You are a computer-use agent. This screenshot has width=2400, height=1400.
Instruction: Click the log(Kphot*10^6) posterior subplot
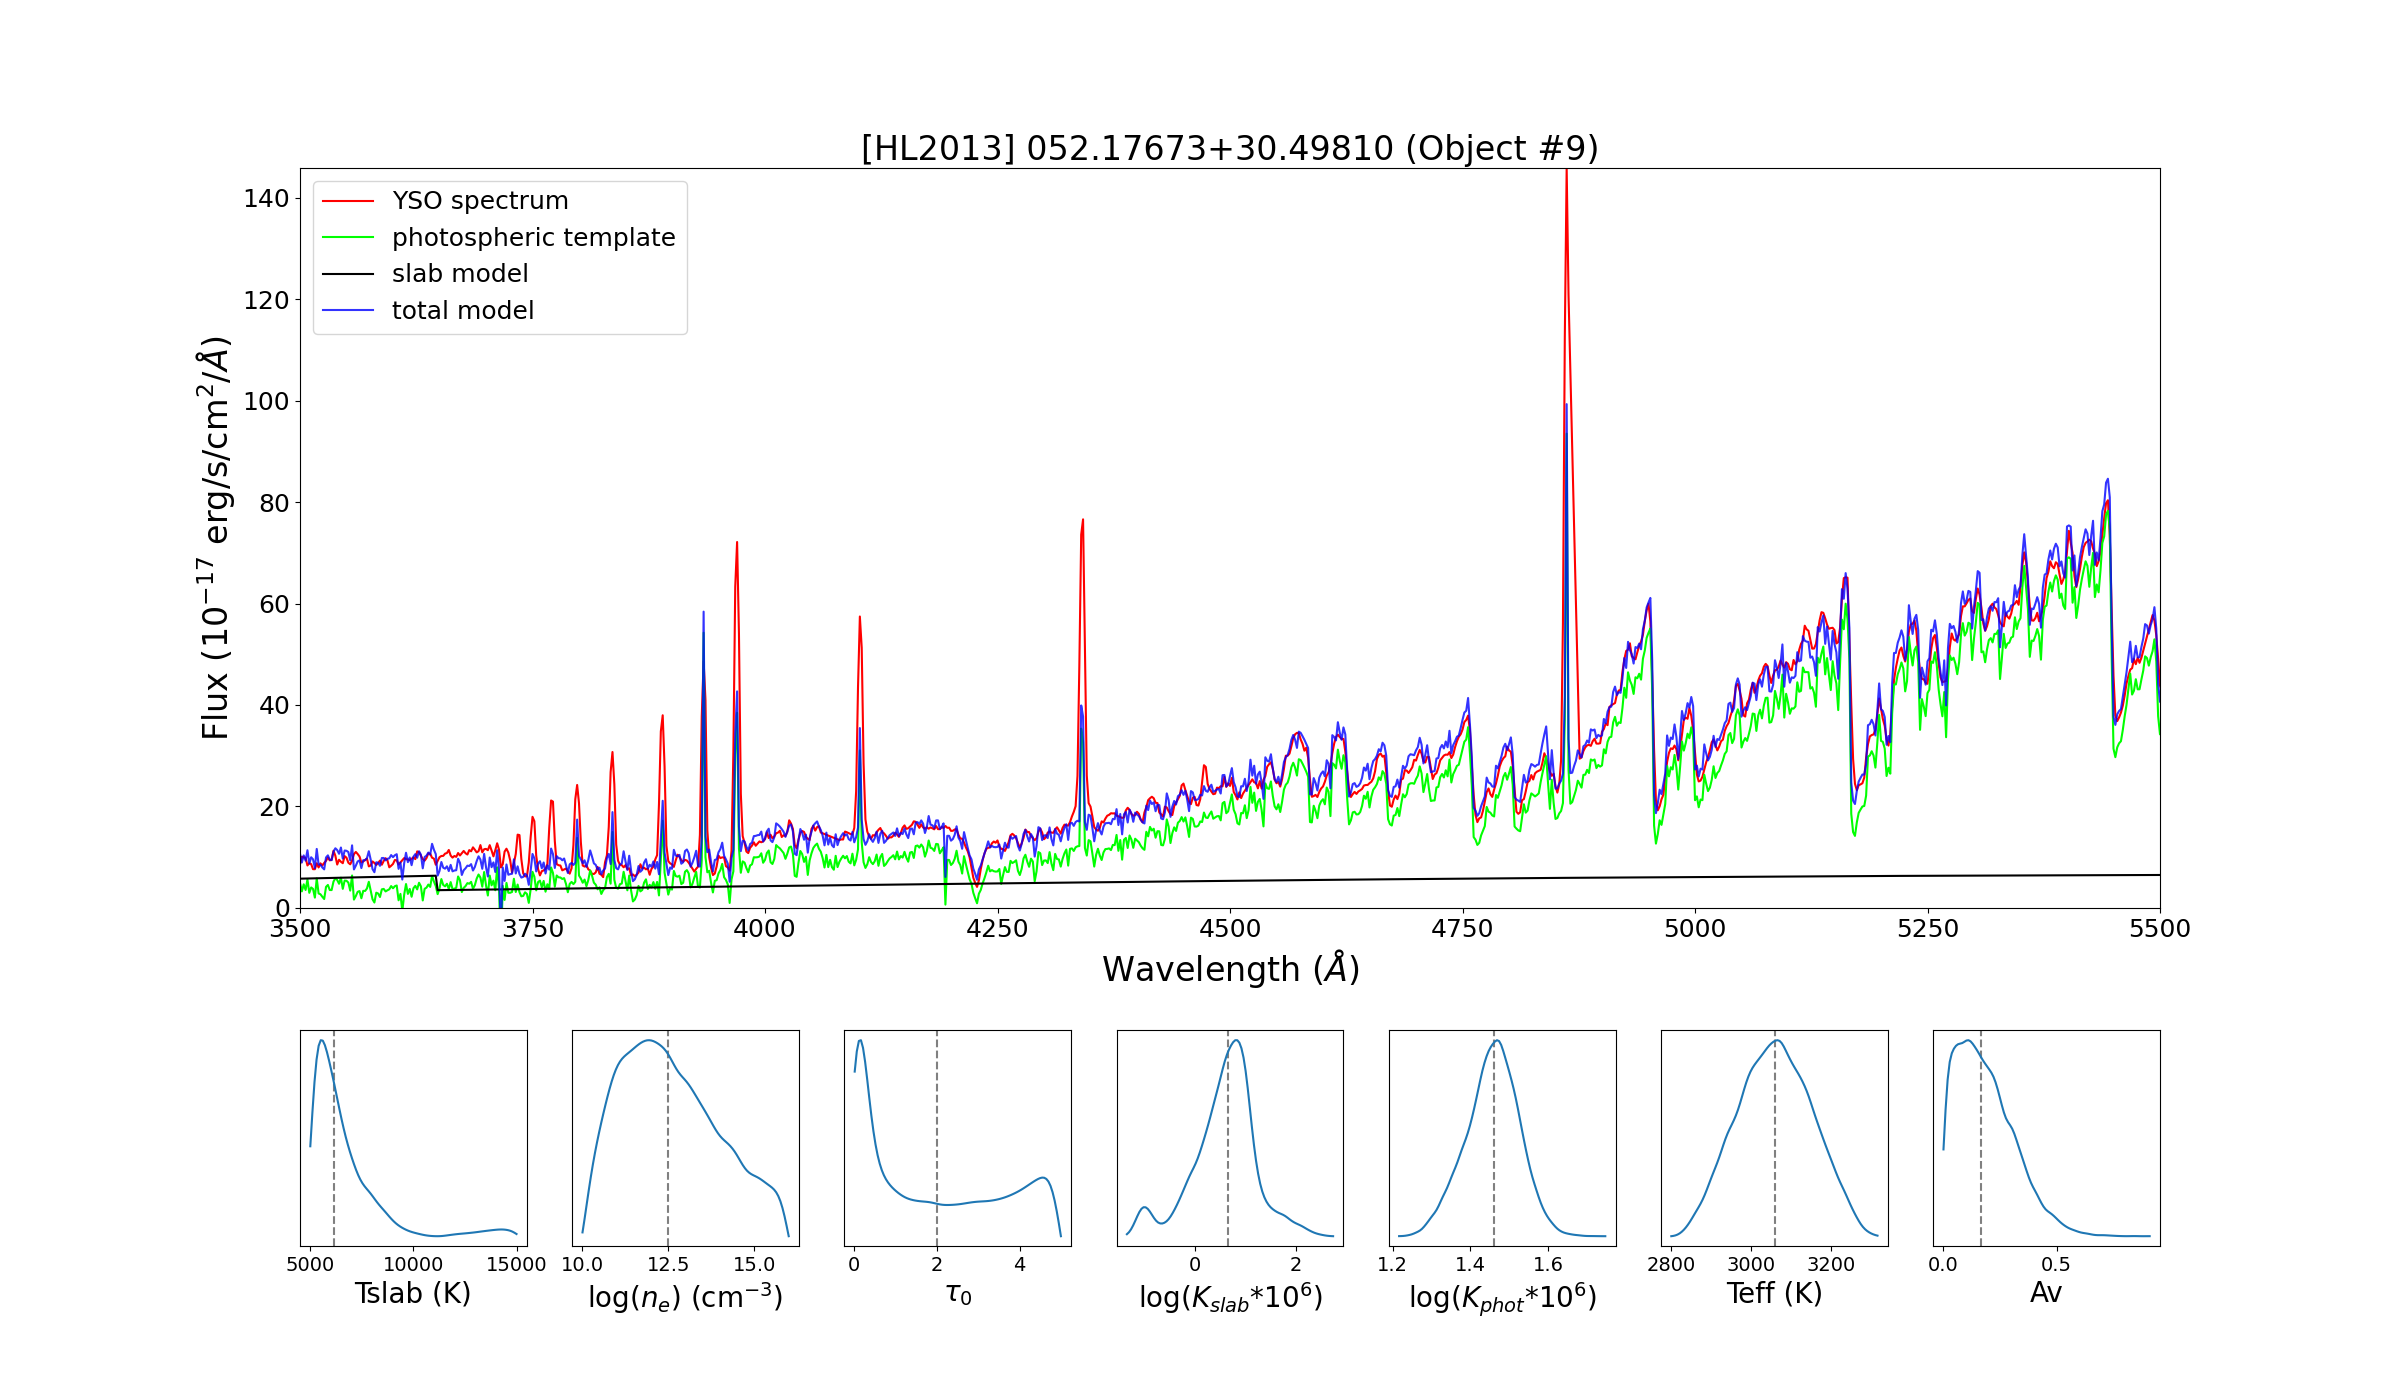tap(1502, 1138)
